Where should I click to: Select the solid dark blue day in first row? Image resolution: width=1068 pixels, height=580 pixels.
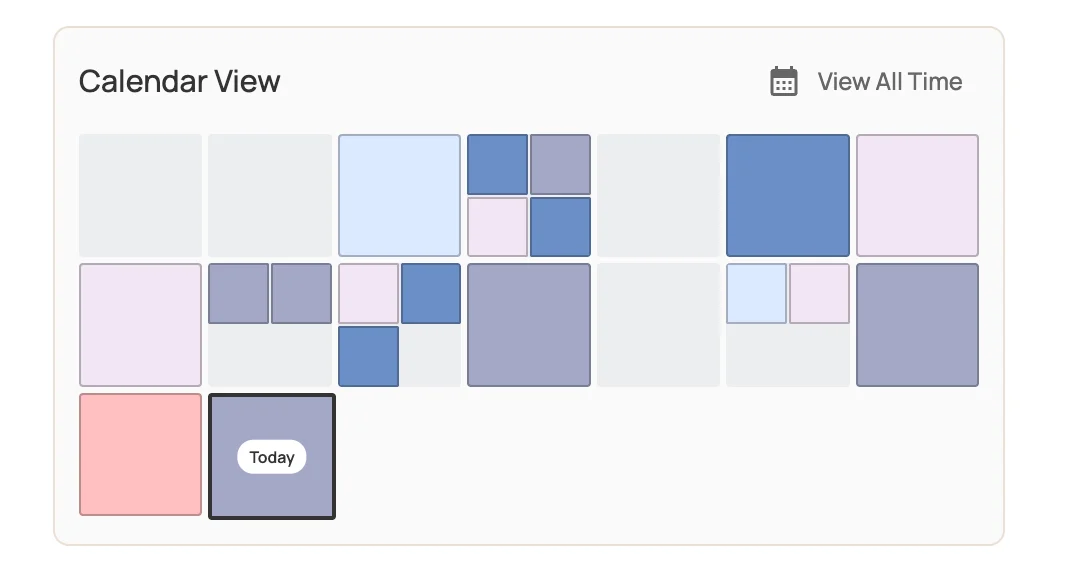click(x=787, y=195)
